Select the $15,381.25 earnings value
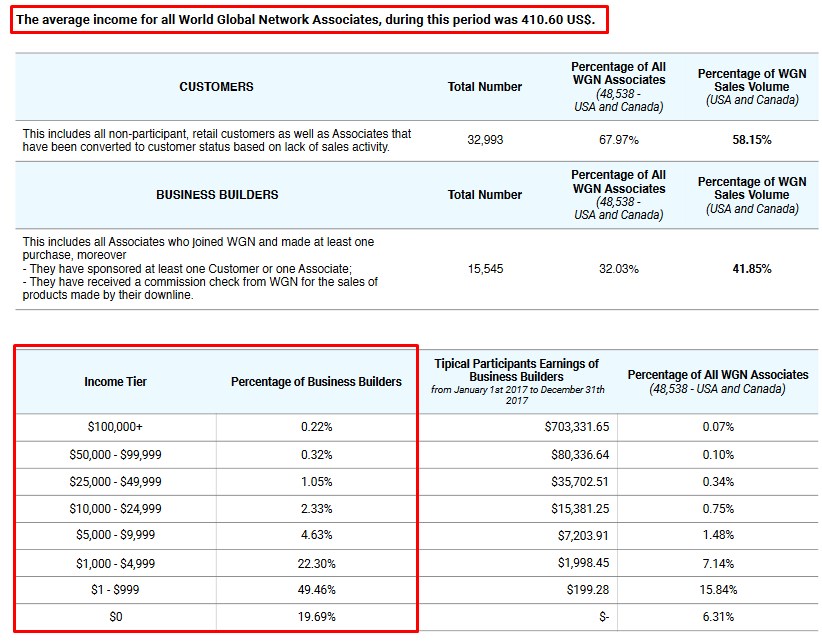This screenshot has width=822, height=641. coord(580,508)
